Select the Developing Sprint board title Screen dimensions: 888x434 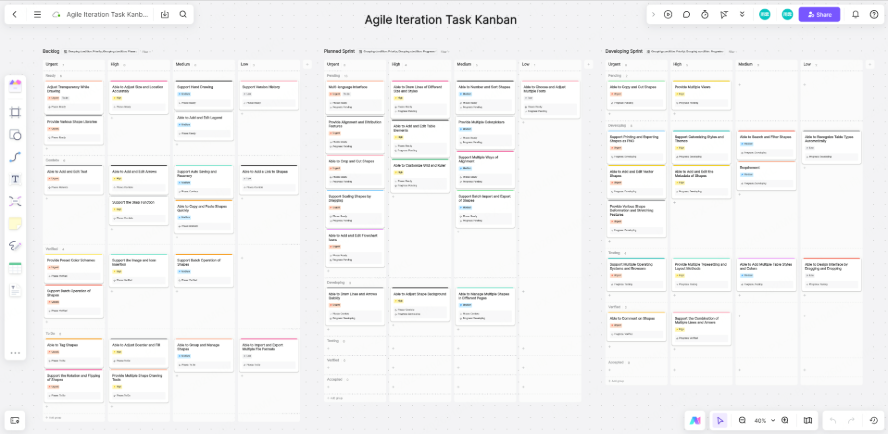[x=624, y=51]
